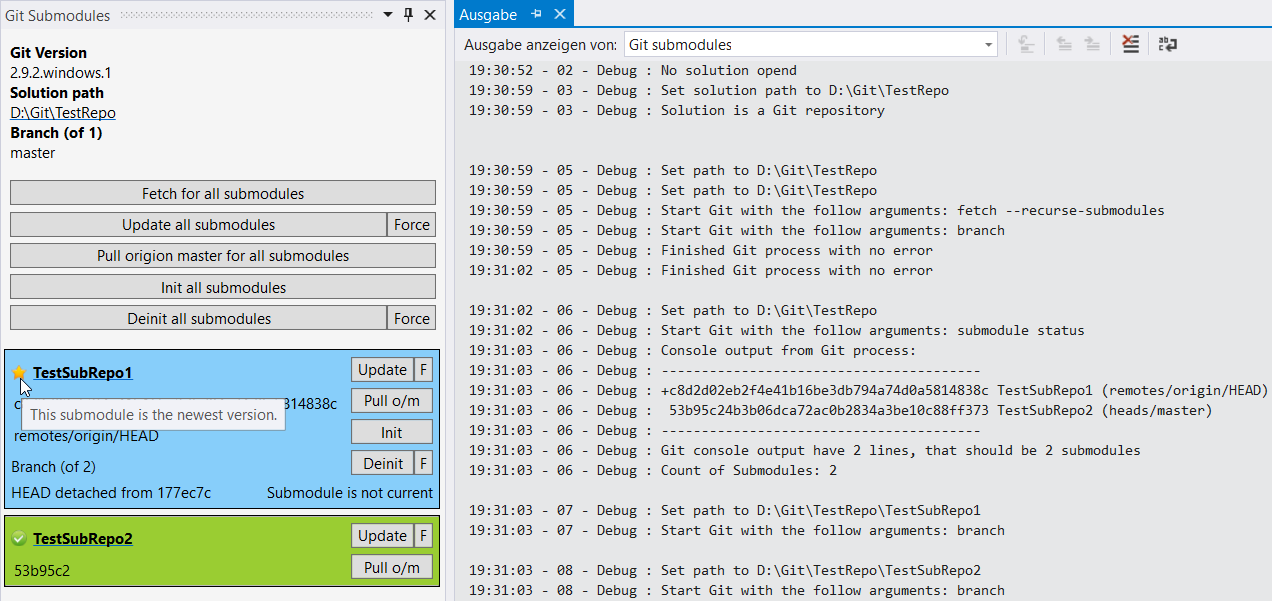Click Pull o/m button for TestSubRepo1
This screenshot has height=601, width=1272.
click(x=392, y=401)
